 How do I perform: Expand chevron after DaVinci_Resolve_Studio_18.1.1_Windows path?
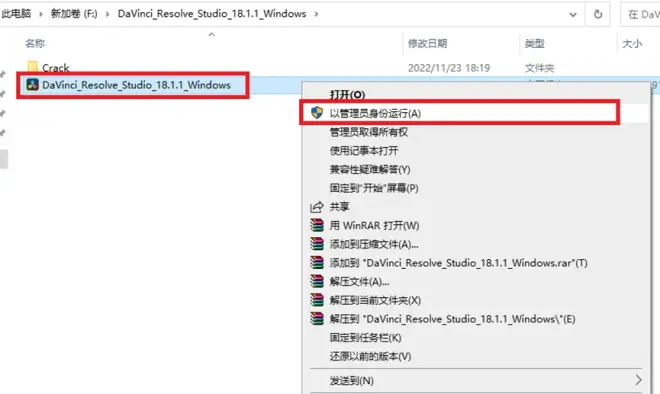(x=316, y=14)
